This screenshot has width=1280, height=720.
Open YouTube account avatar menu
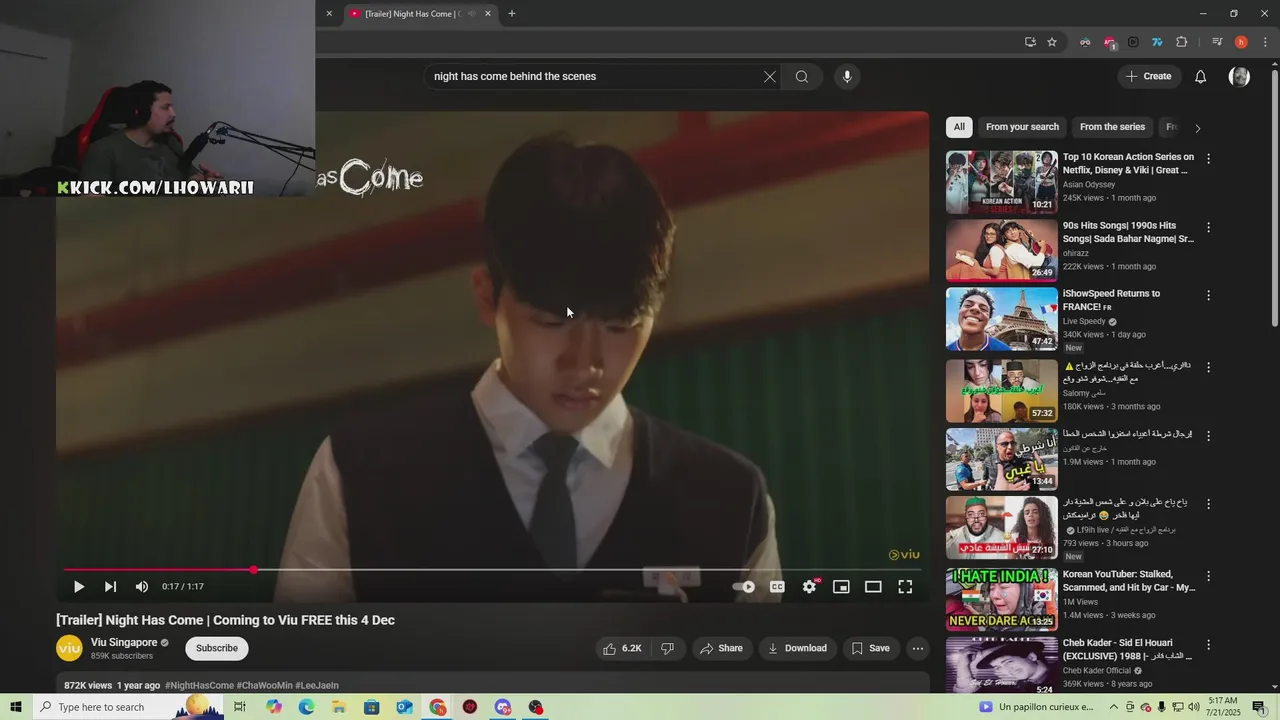(x=1239, y=77)
